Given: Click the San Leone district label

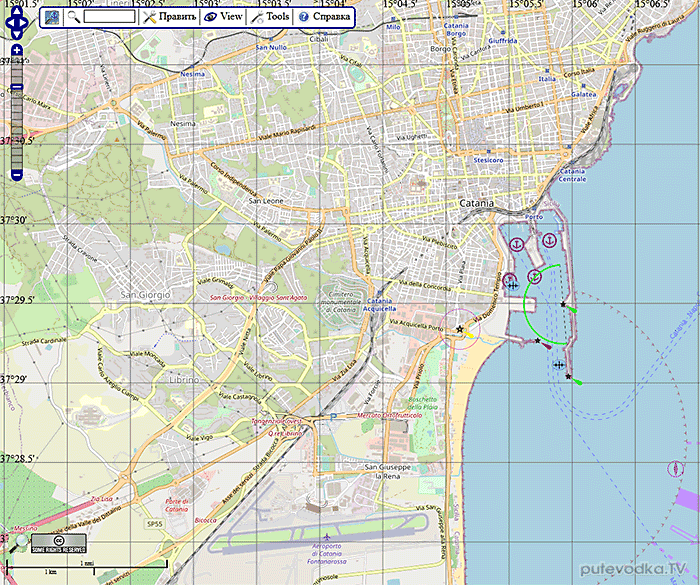Looking at the screenshot, I should (266, 201).
